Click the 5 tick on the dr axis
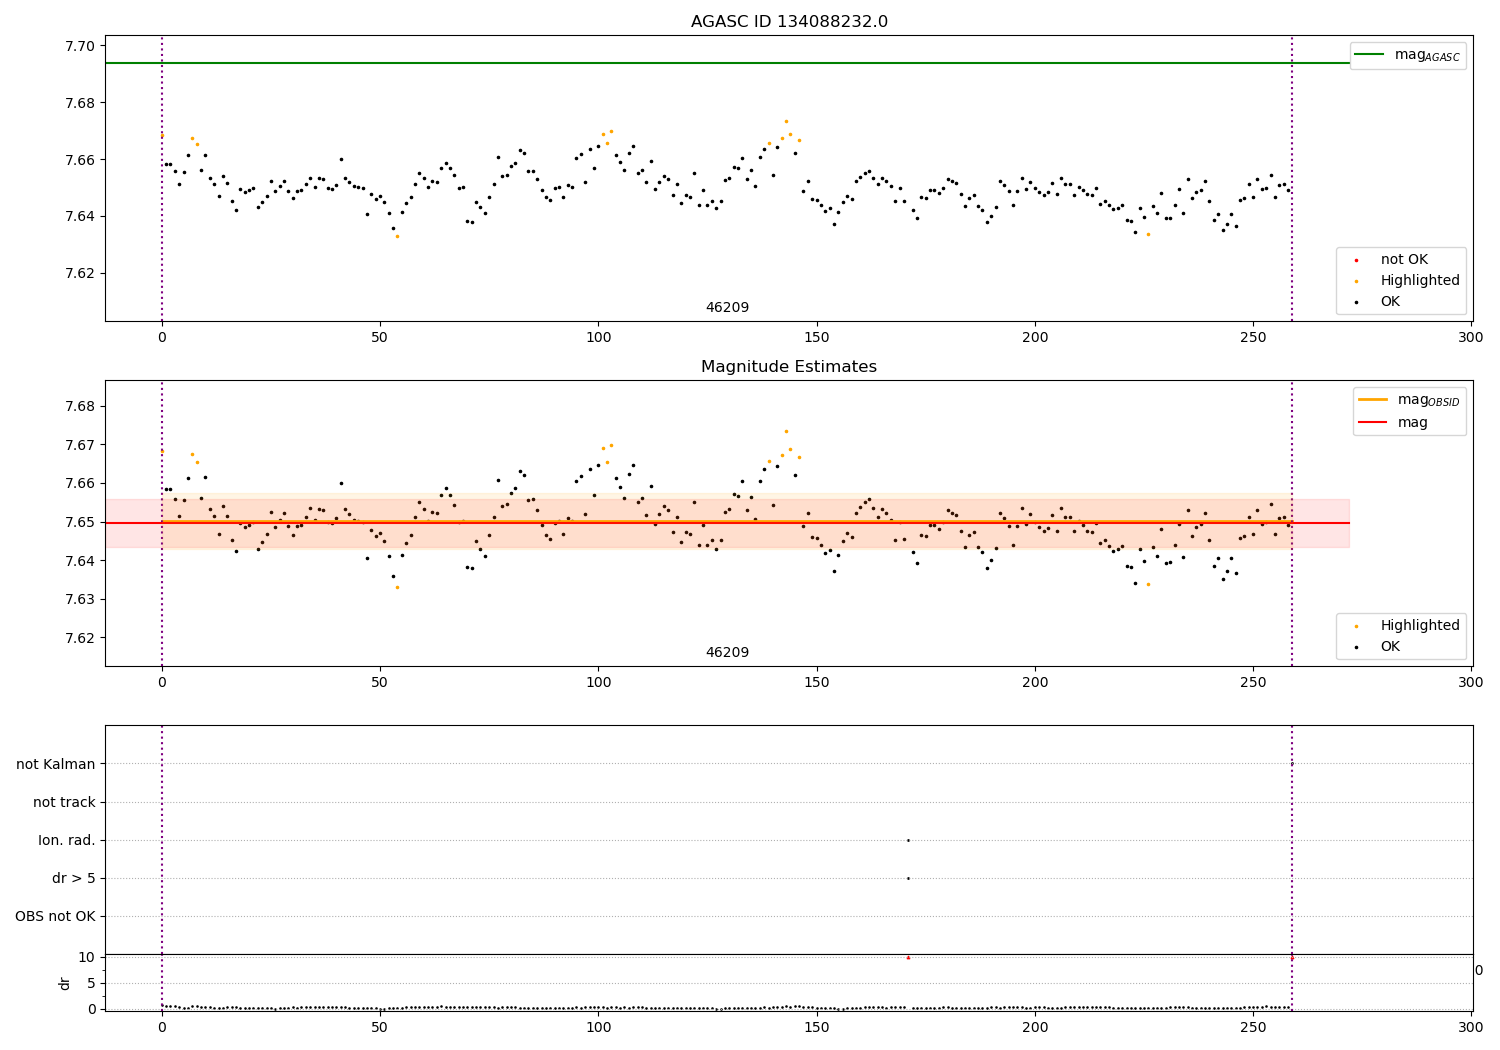 point(91,984)
